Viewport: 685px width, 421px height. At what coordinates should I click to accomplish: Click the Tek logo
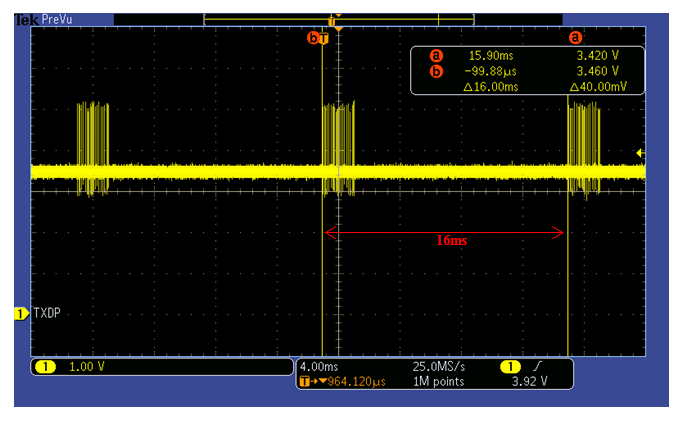point(26,20)
